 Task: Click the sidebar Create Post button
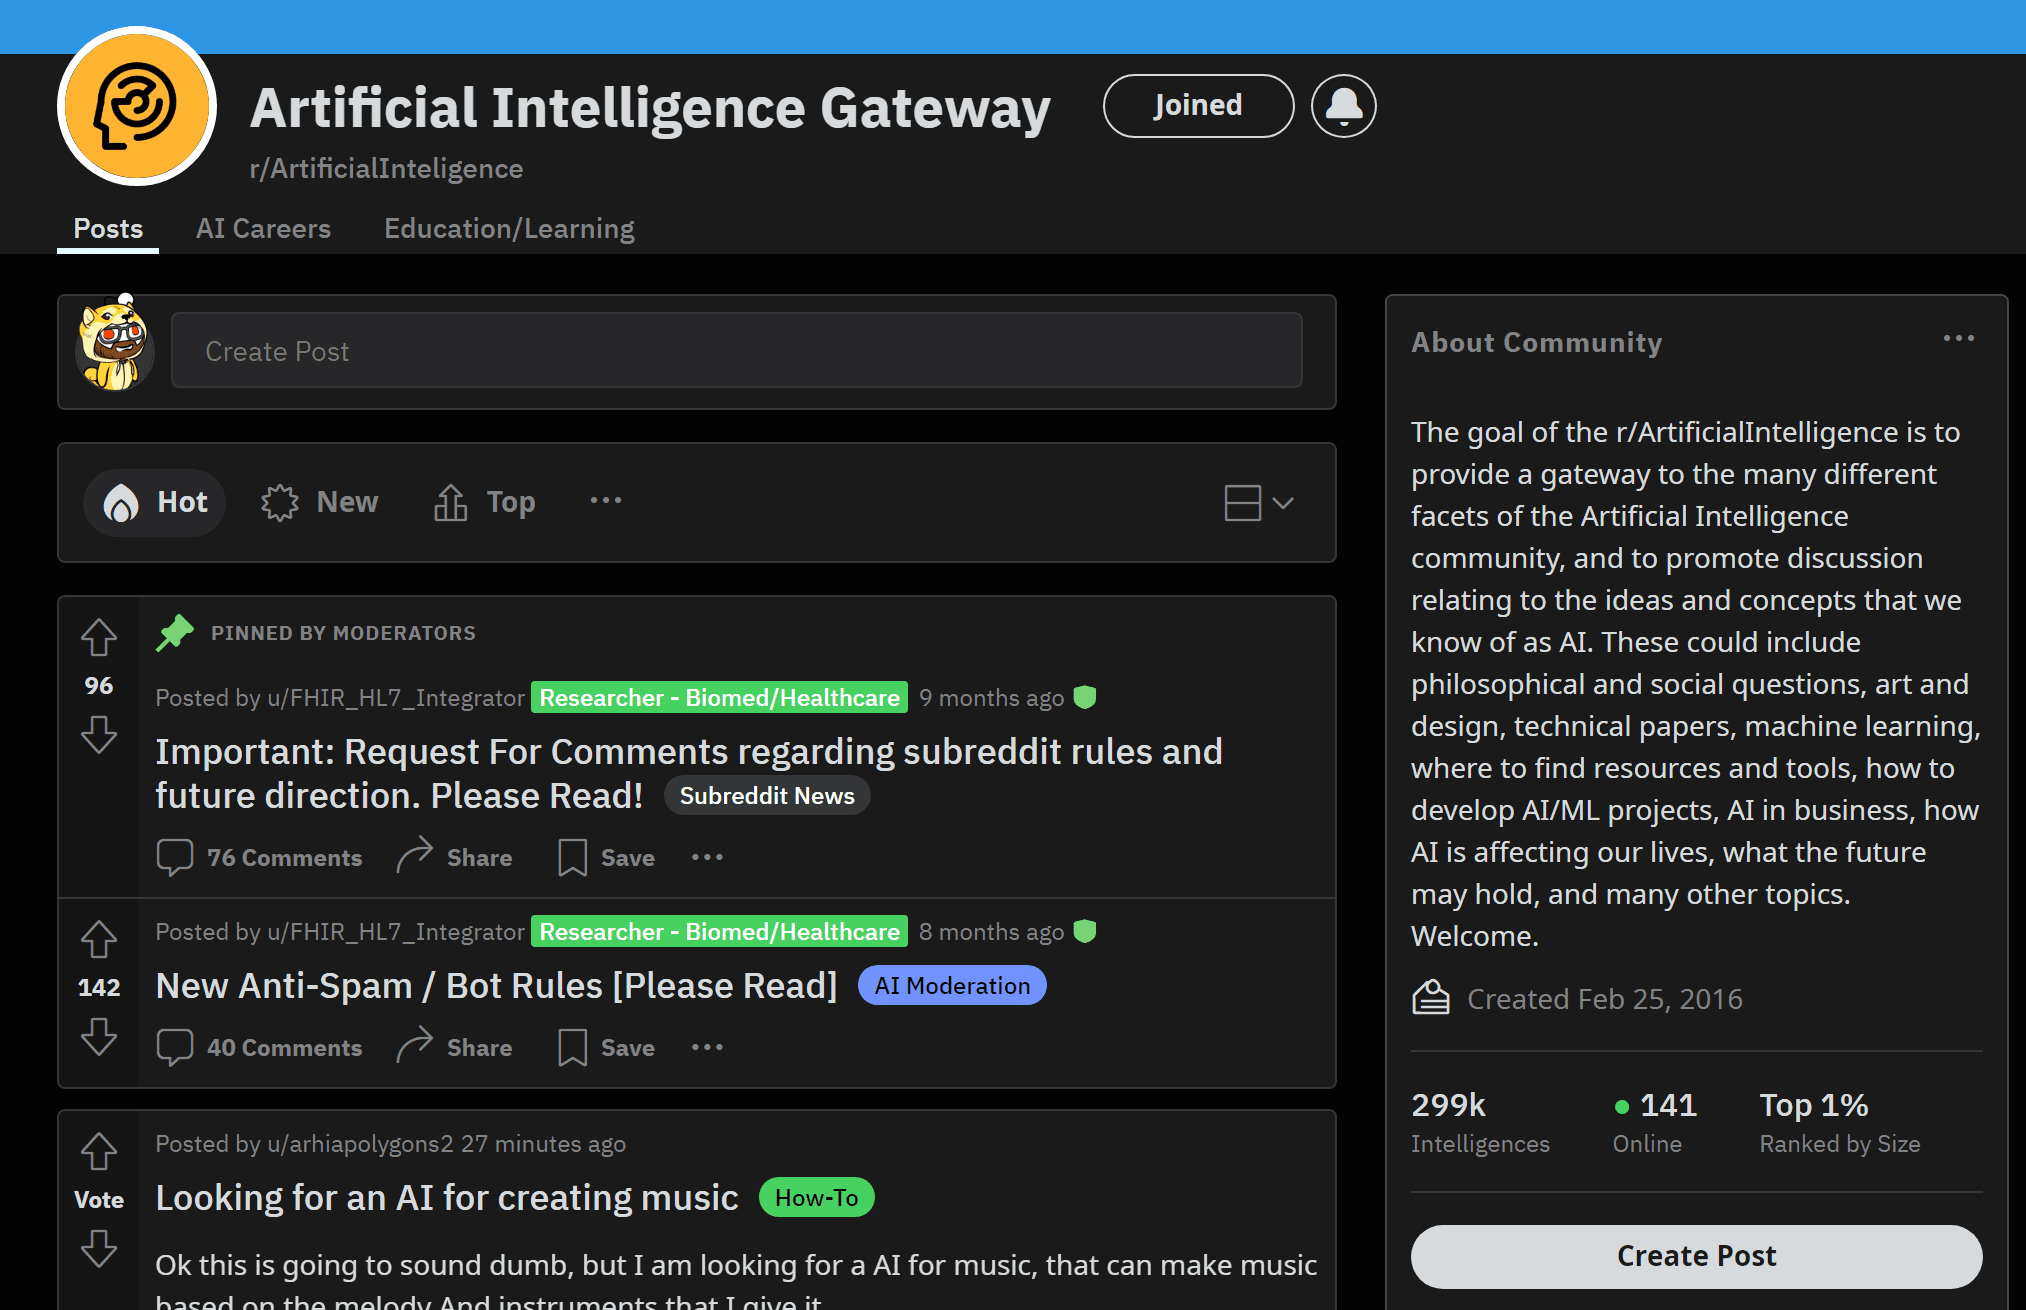click(x=1696, y=1256)
